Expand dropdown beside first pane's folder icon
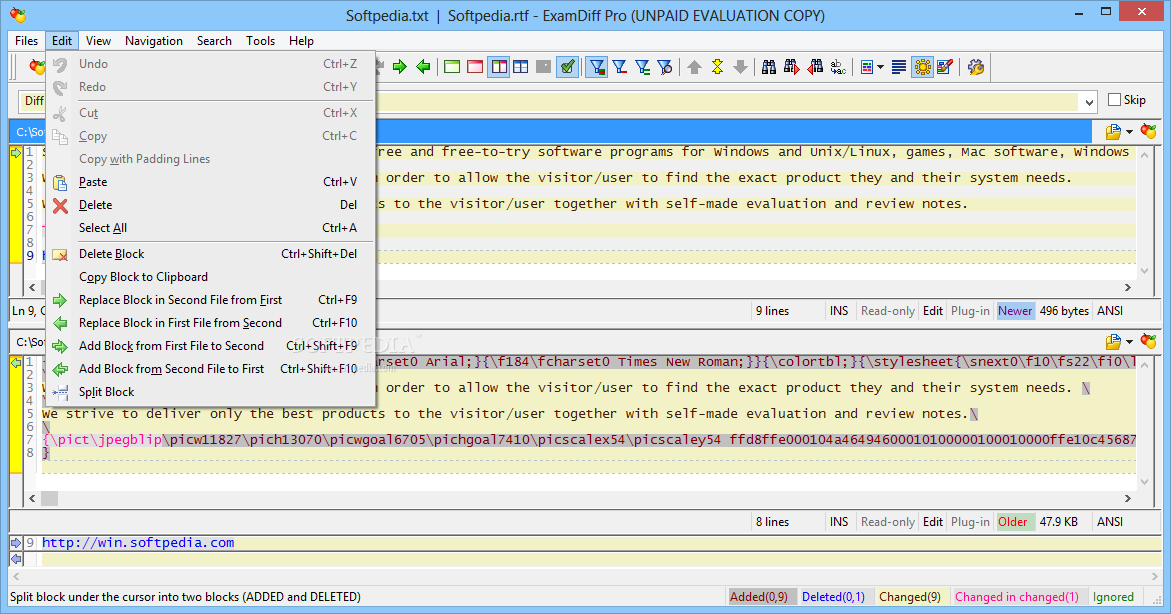 1129,132
